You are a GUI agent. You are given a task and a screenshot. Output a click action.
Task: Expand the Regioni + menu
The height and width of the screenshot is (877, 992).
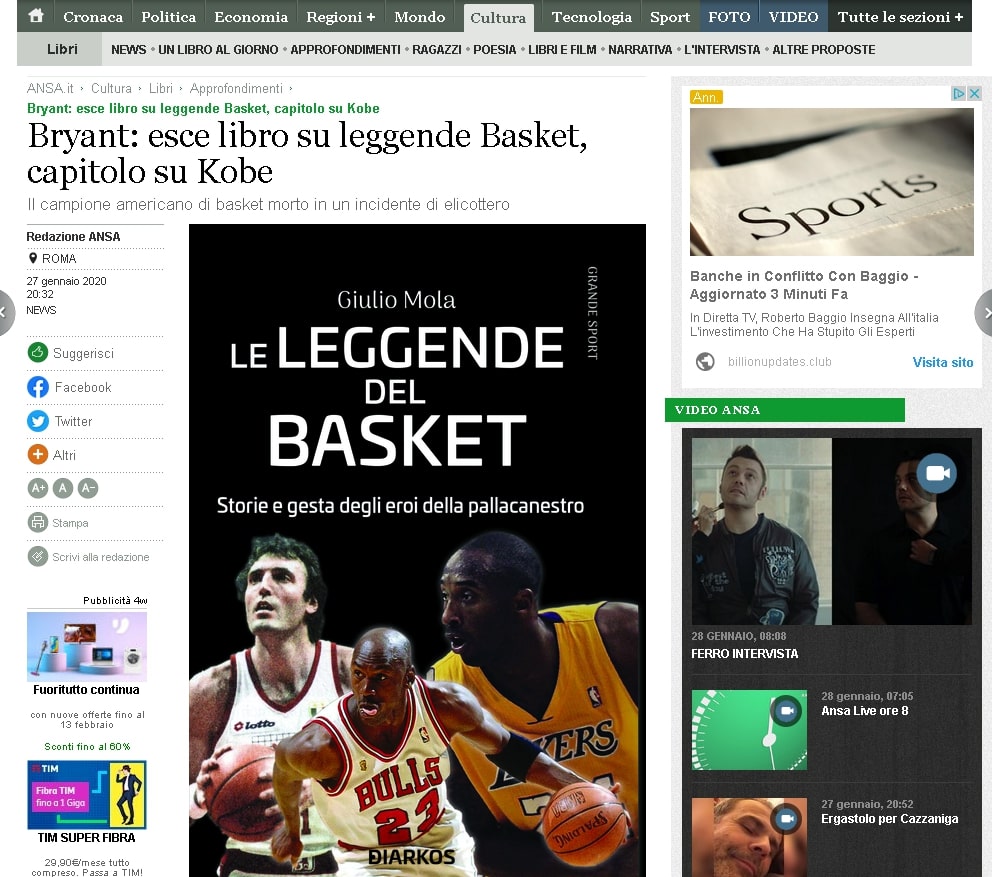point(340,17)
